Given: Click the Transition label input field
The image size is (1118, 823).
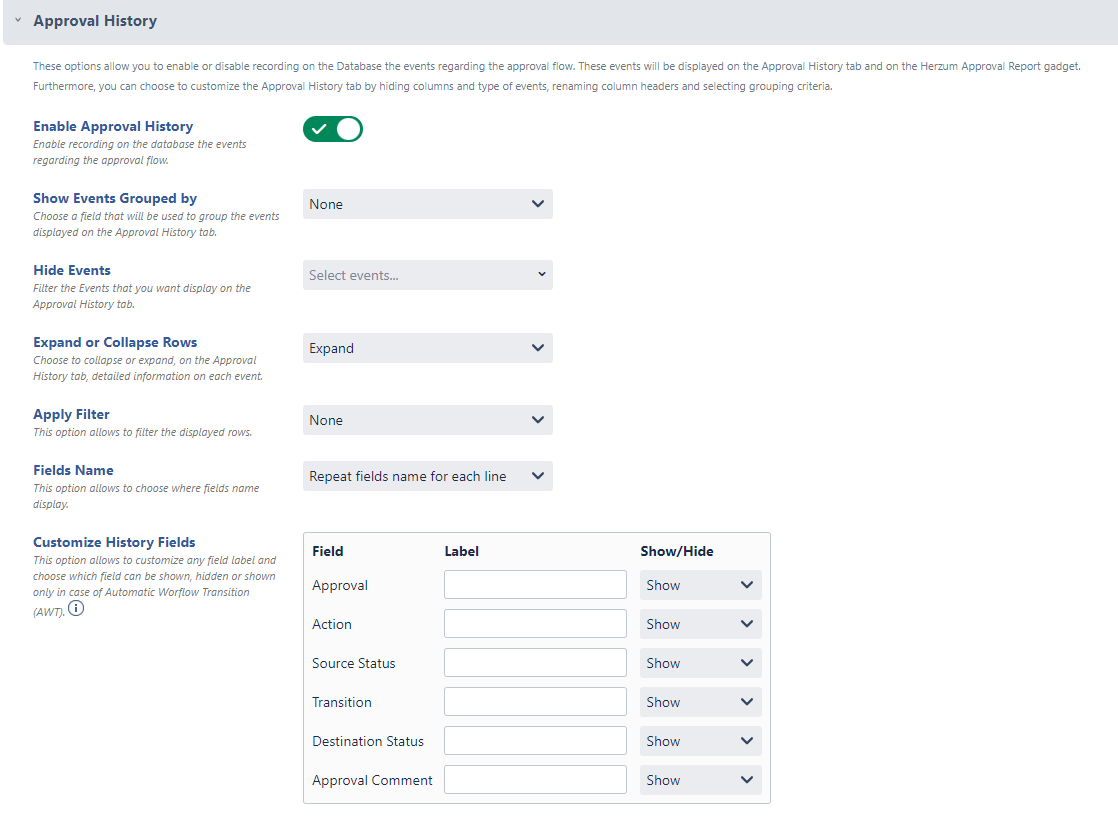Looking at the screenshot, I should coord(535,702).
